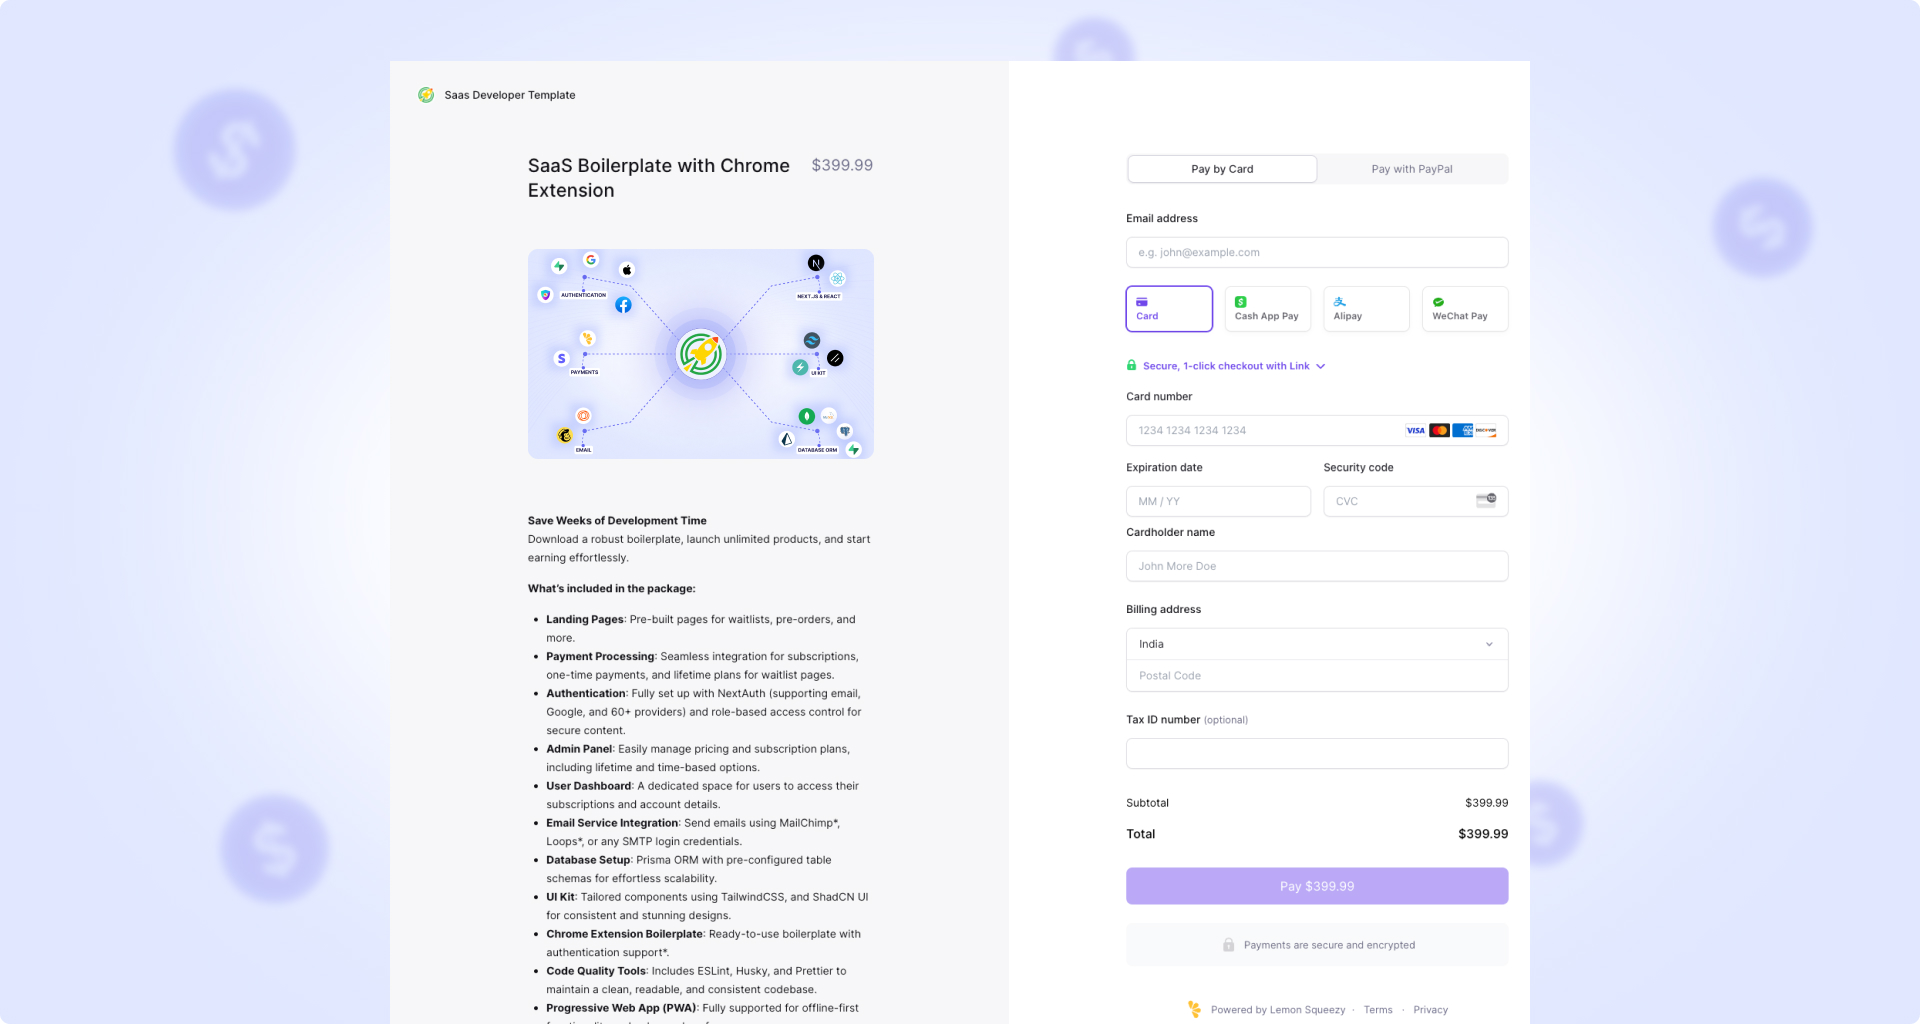Click the Mastercard brand icon

click(1439, 431)
